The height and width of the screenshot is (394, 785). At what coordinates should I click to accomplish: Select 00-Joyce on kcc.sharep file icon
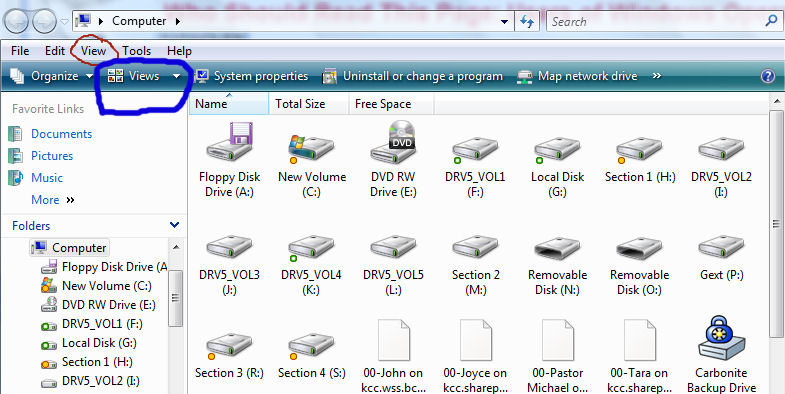point(475,340)
